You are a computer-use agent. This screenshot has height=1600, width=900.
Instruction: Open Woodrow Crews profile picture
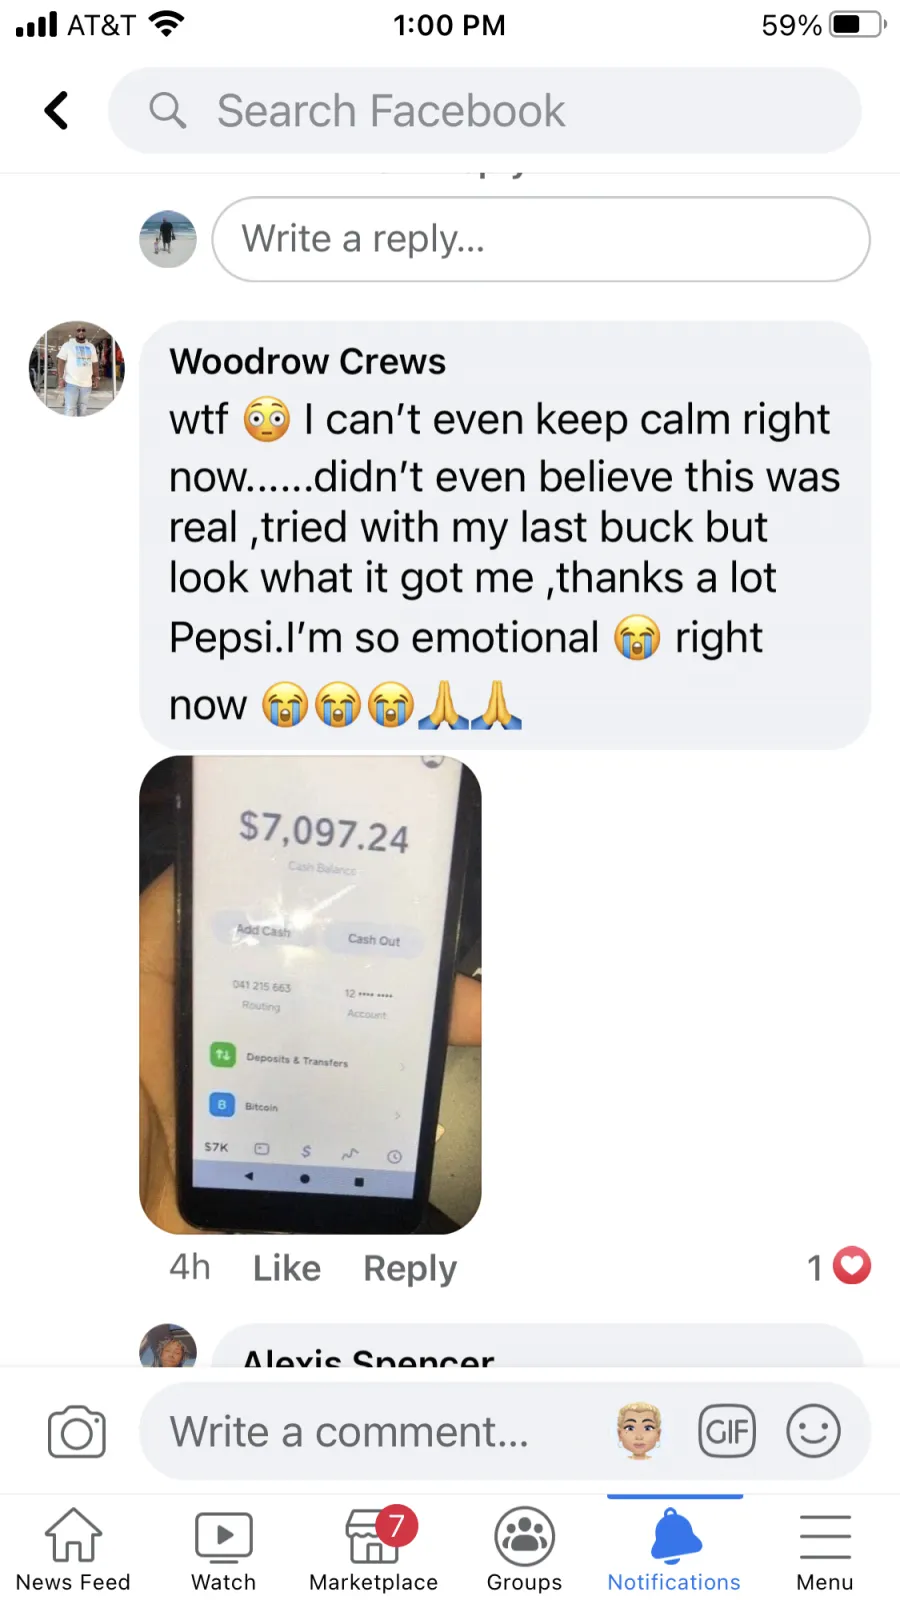77,369
